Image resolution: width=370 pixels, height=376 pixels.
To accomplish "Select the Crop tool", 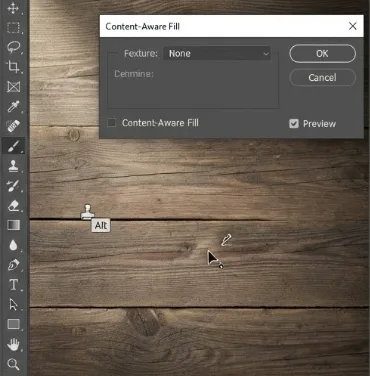I will 13,67.
